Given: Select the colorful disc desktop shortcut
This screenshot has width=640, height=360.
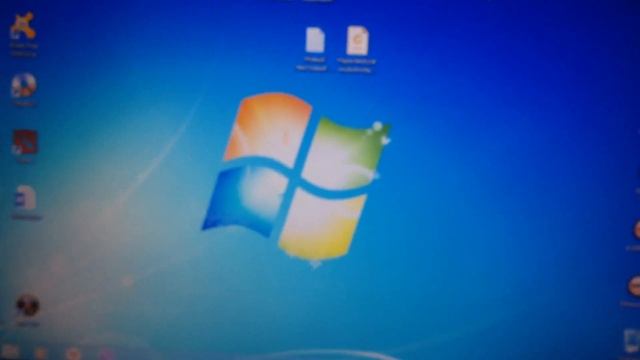Looking at the screenshot, I should (24, 86).
